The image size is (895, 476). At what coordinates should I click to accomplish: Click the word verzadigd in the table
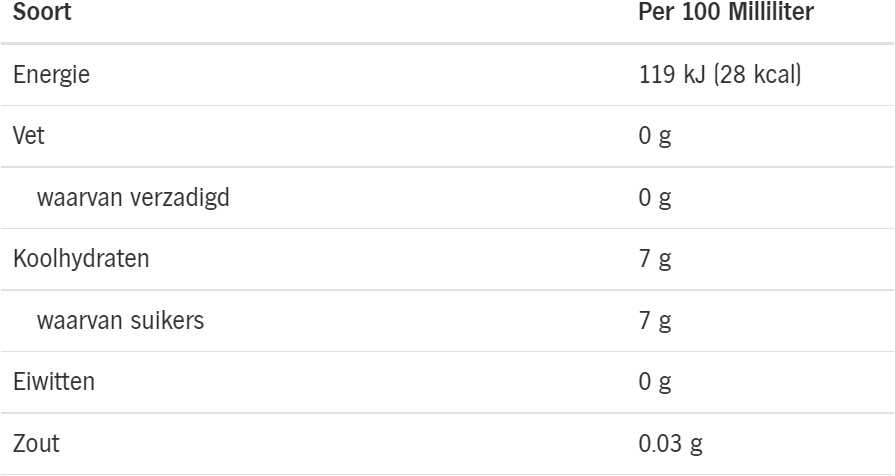(x=180, y=197)
